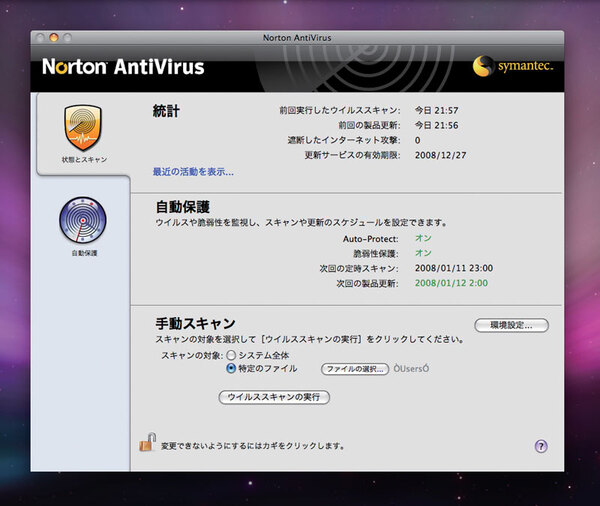Click service expiry date 2008/12/27
The height and width of the screenshot is (506, 600).
pyautogui.click(x=440, y=155)
